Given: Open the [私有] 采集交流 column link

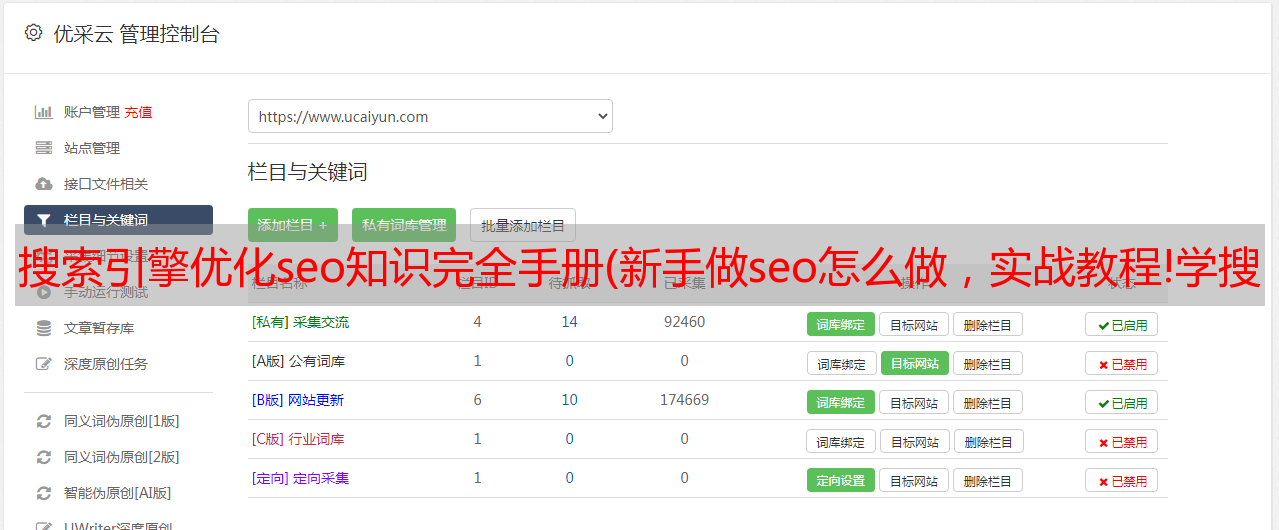Looking at the screenshot, I should pos(300,322).
